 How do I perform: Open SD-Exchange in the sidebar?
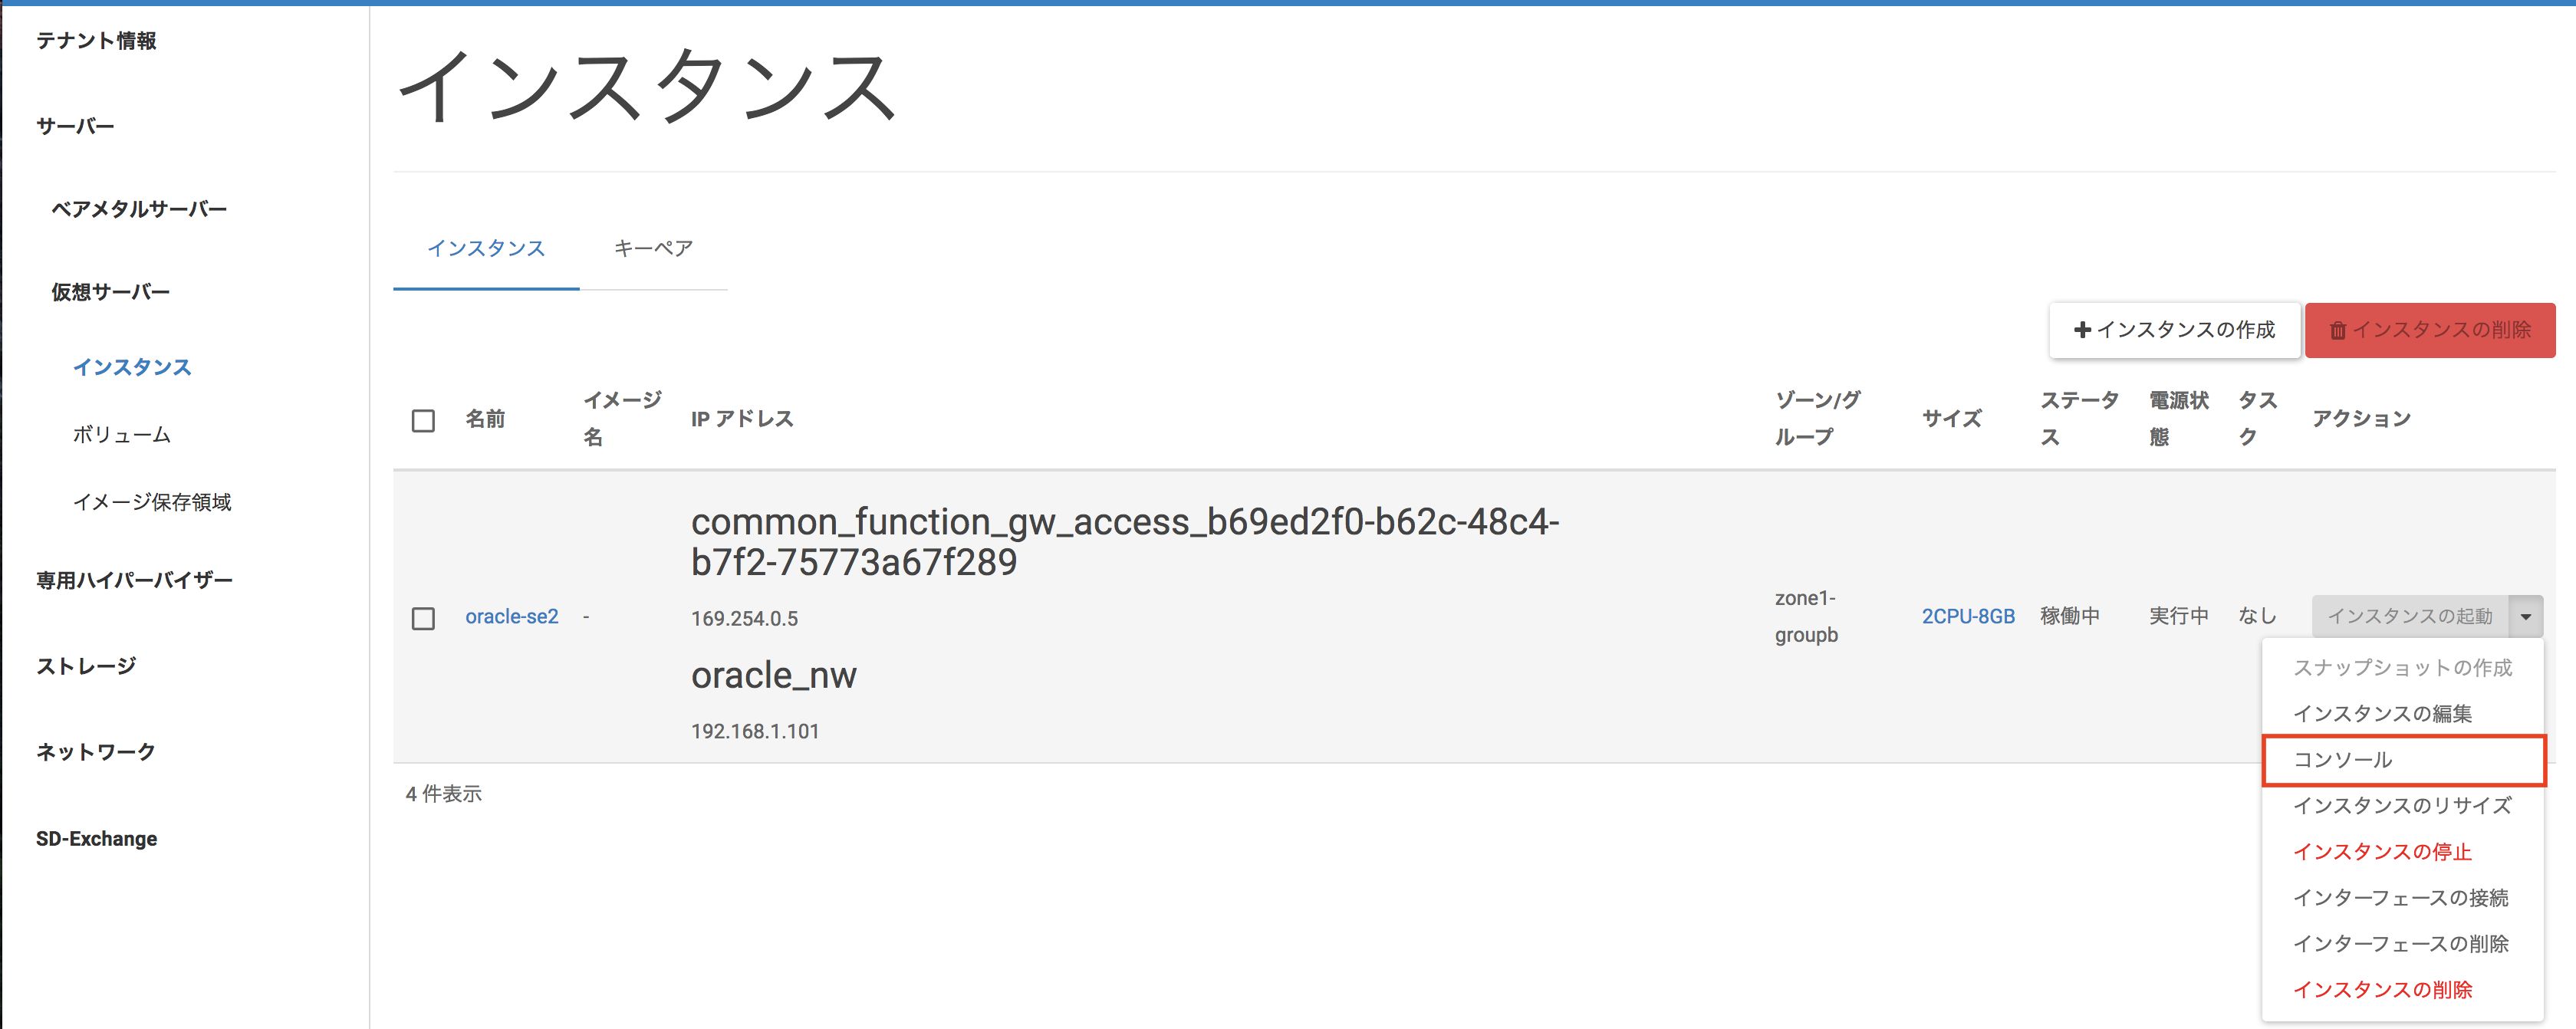point(96,839)
